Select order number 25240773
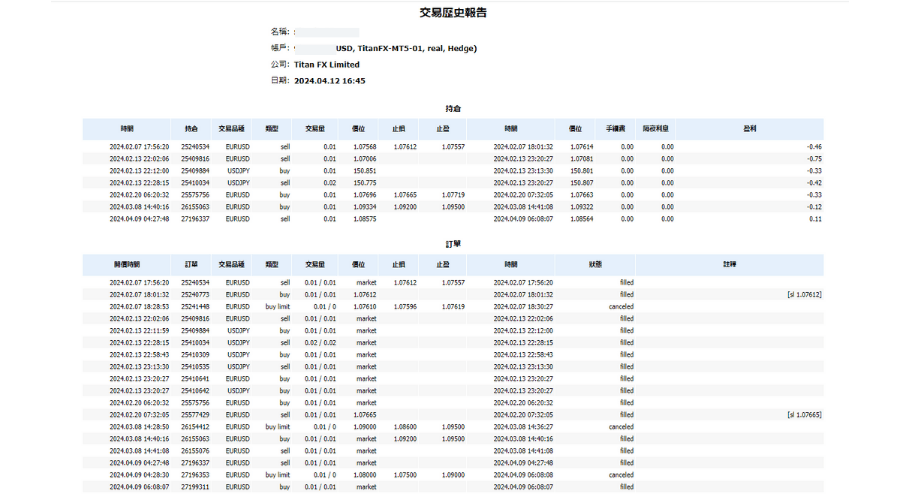 pos(196,295)
